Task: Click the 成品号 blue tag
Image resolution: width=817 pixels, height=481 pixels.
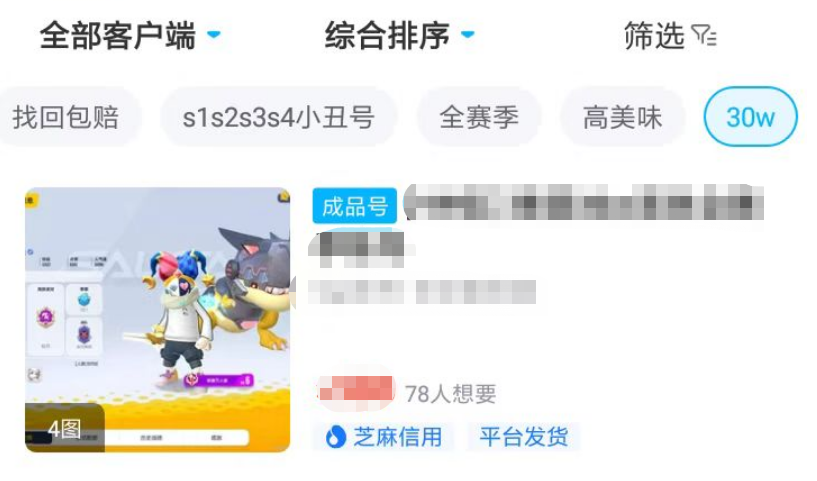Action: click(x=354, y=207)
